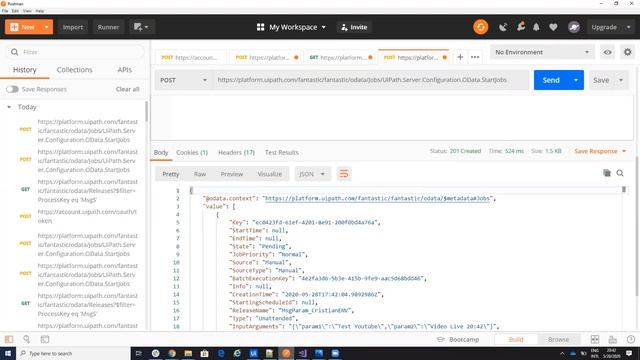Switch to two-pane layout icon
The image size is (640, 360).
(x=595, y=339)
